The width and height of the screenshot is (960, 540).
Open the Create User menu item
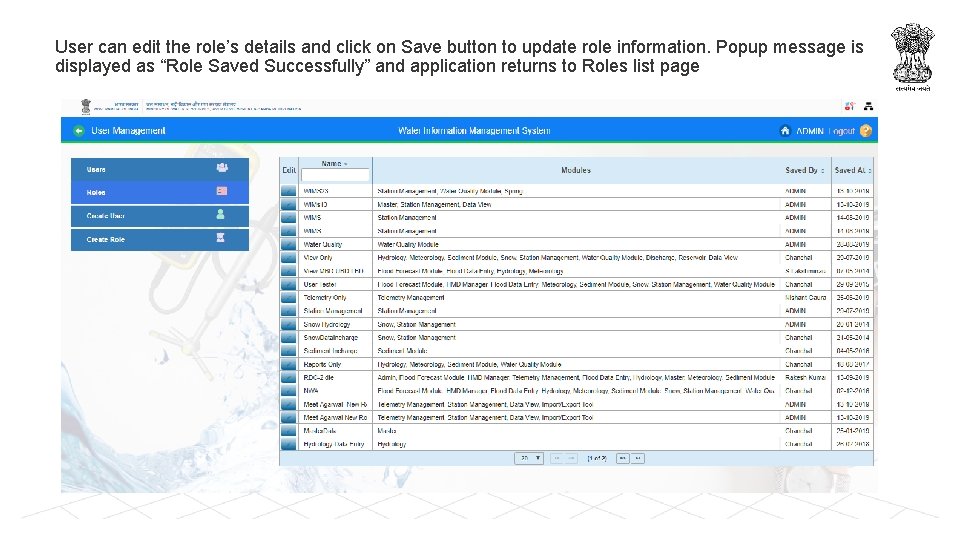coord(160,216)
